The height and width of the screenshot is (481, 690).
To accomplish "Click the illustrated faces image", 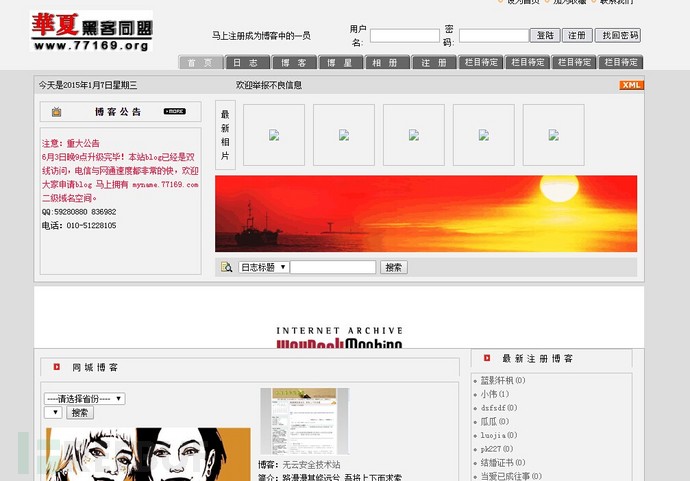I will point(148,454).
